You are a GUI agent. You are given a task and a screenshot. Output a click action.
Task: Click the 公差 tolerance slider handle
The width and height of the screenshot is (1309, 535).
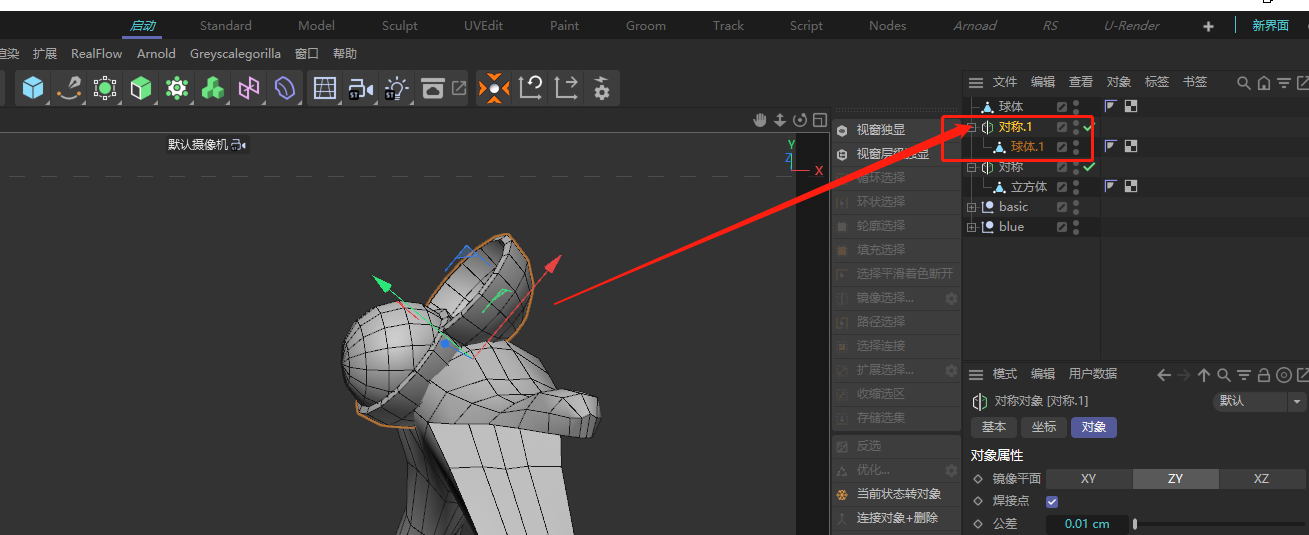[x=1135, y=524]
